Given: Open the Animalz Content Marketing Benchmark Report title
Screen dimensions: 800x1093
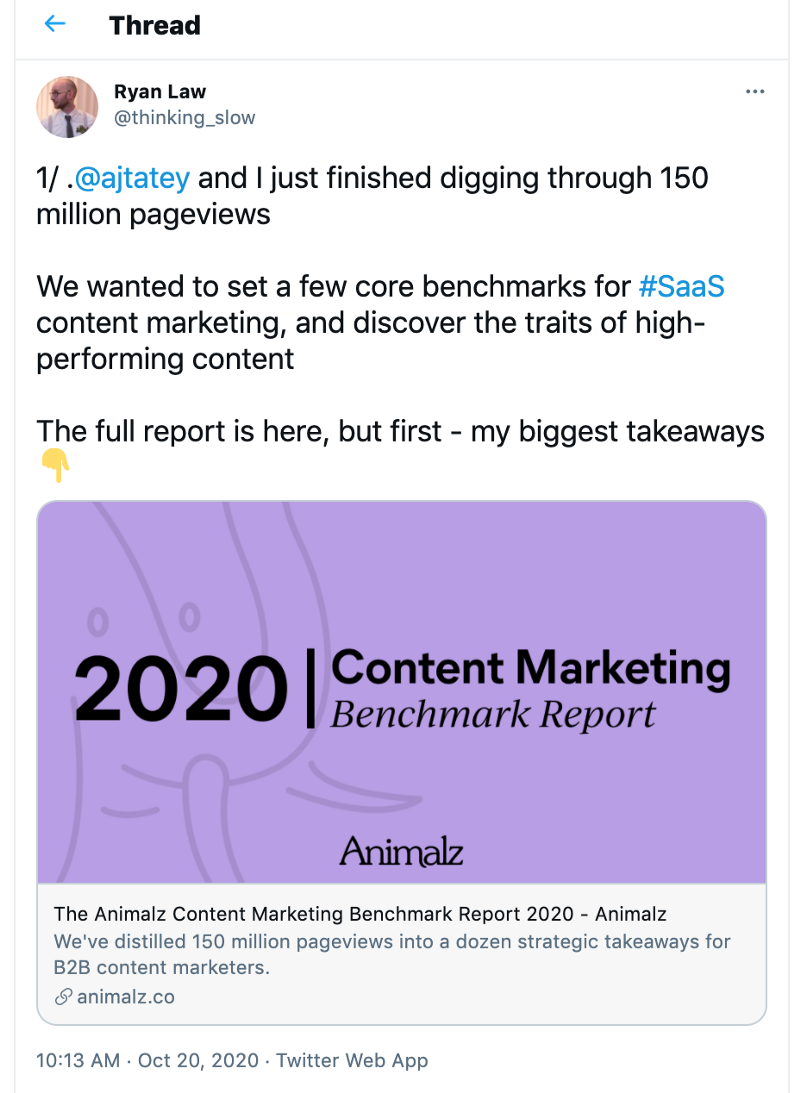Looking at the screenshot, I should [360, 914].
